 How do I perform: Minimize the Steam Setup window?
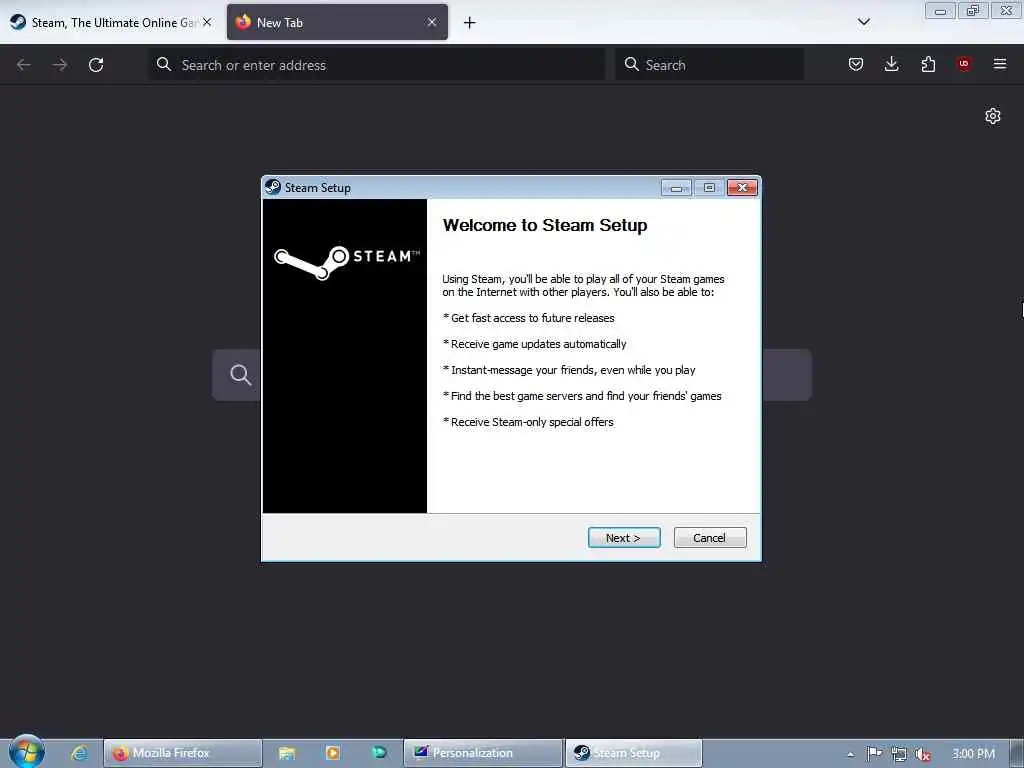coord(676,187)
